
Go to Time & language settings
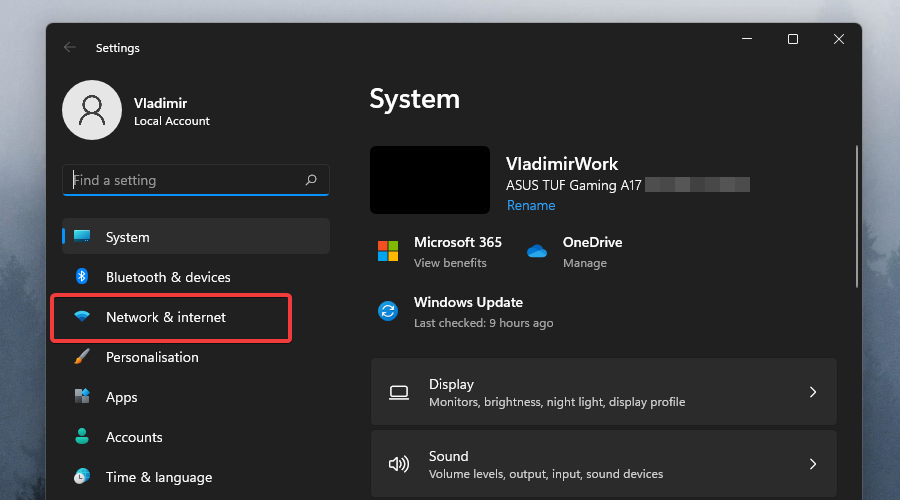159,477
